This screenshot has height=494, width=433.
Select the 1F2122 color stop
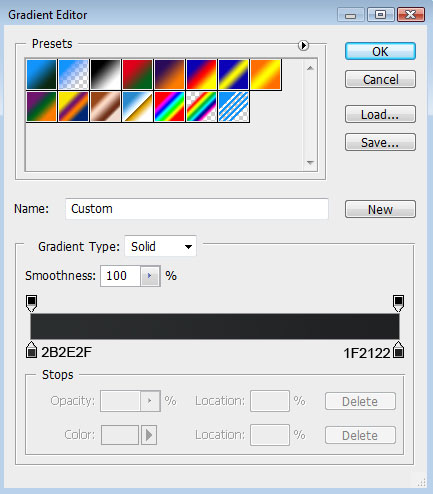398,350
